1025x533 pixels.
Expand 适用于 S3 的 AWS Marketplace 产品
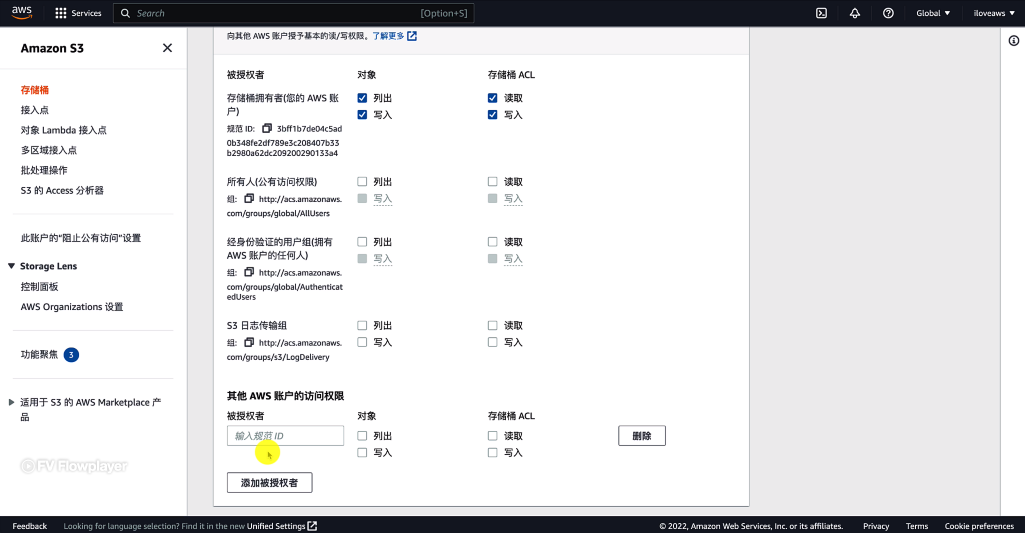click(11, 402)
